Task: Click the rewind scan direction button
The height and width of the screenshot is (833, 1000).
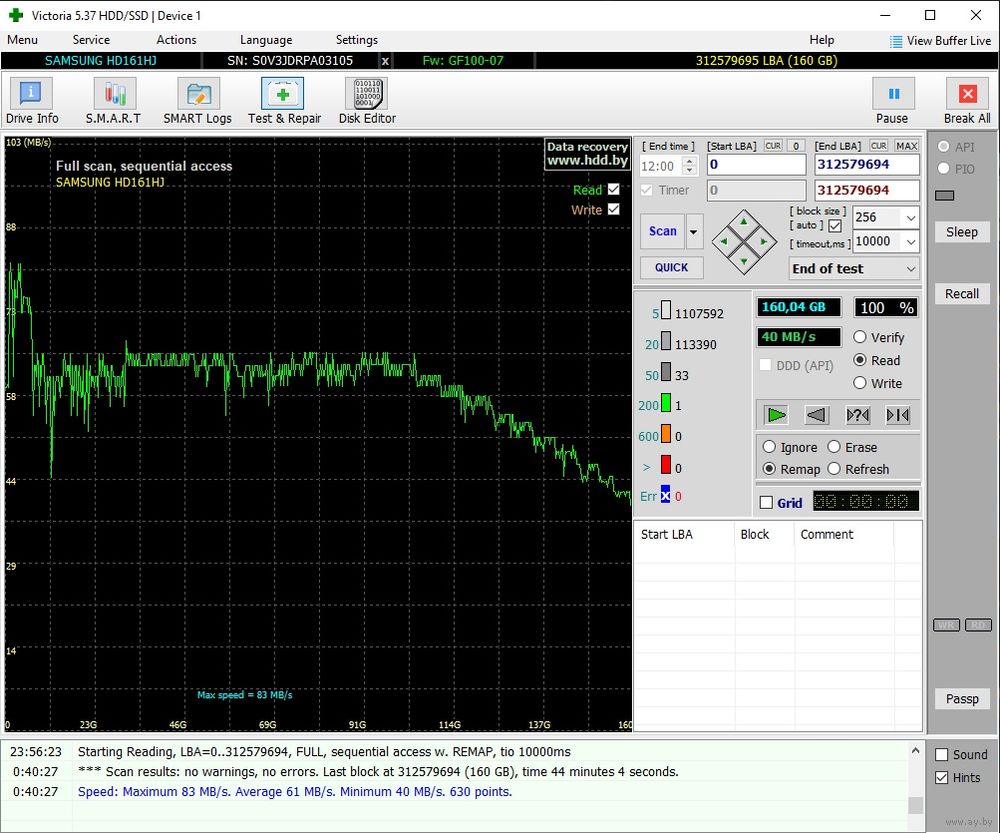Action: [816, 415]
